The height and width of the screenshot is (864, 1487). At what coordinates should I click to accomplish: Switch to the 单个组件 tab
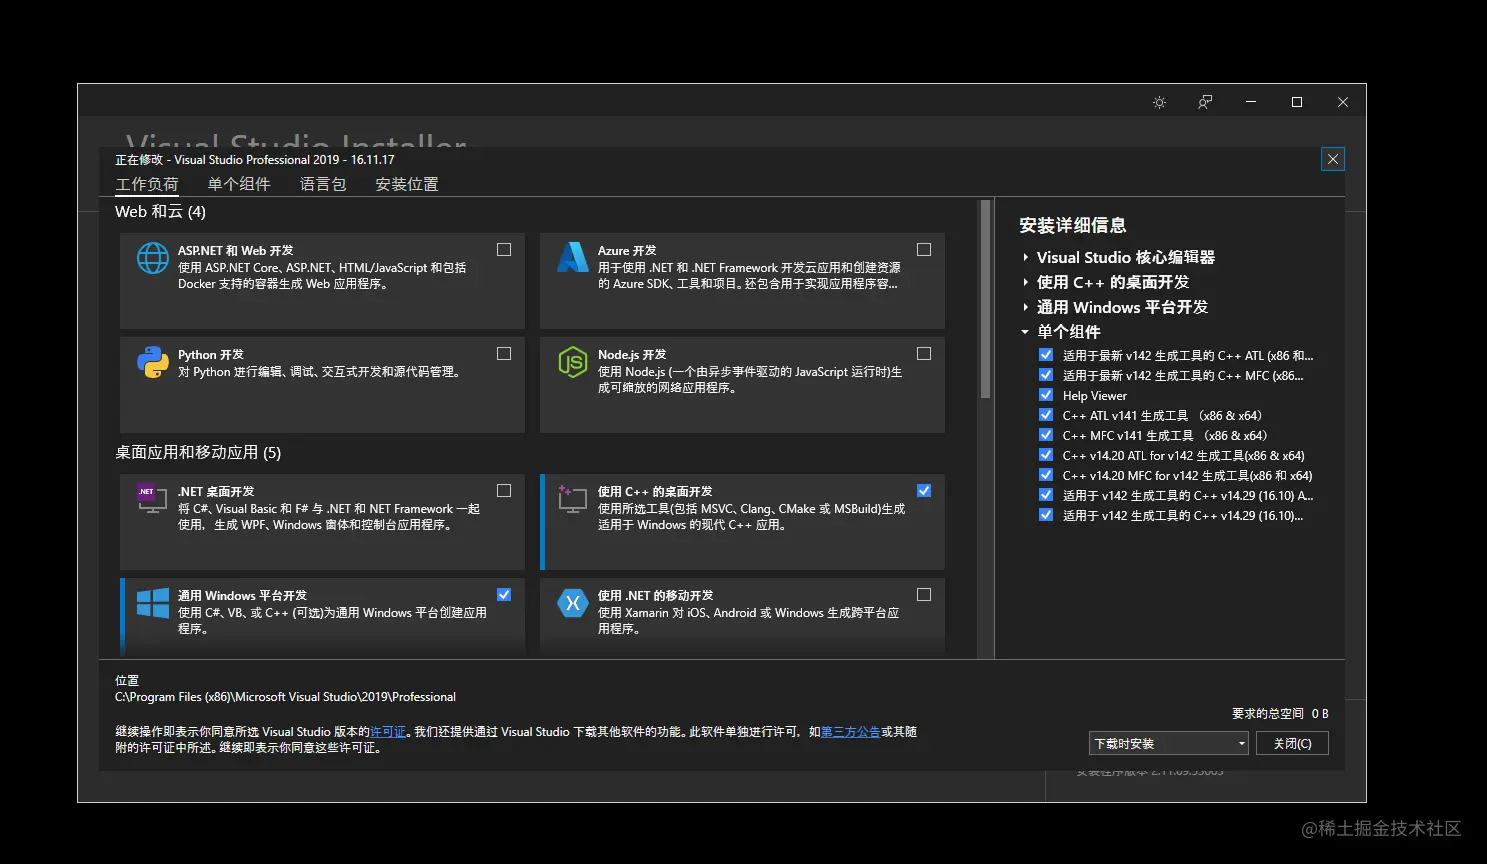click(239, 184)
